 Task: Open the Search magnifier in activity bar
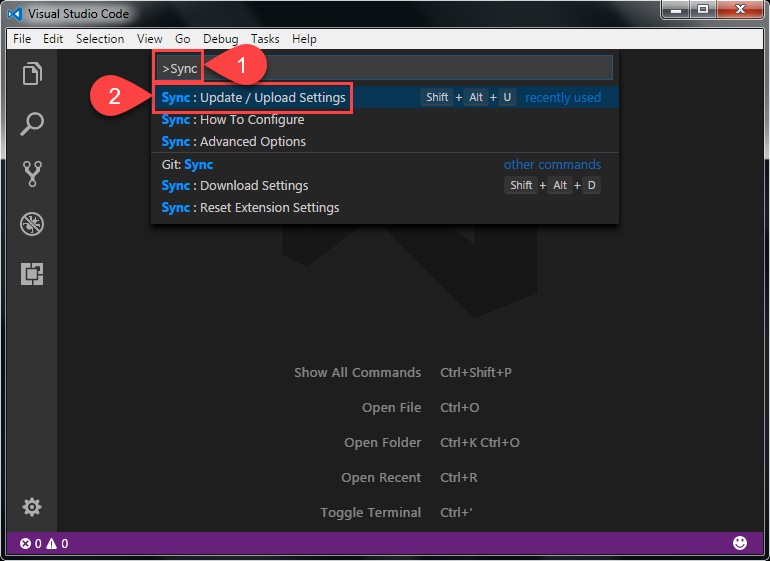click(32, 123)
